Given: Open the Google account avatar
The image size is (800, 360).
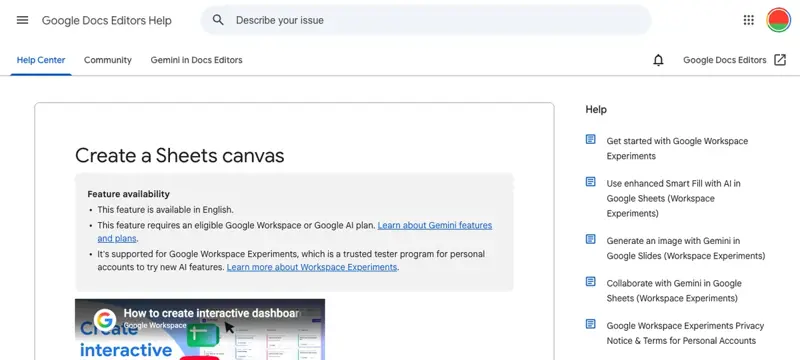Looking at the screenshot, I should (778, 20).
